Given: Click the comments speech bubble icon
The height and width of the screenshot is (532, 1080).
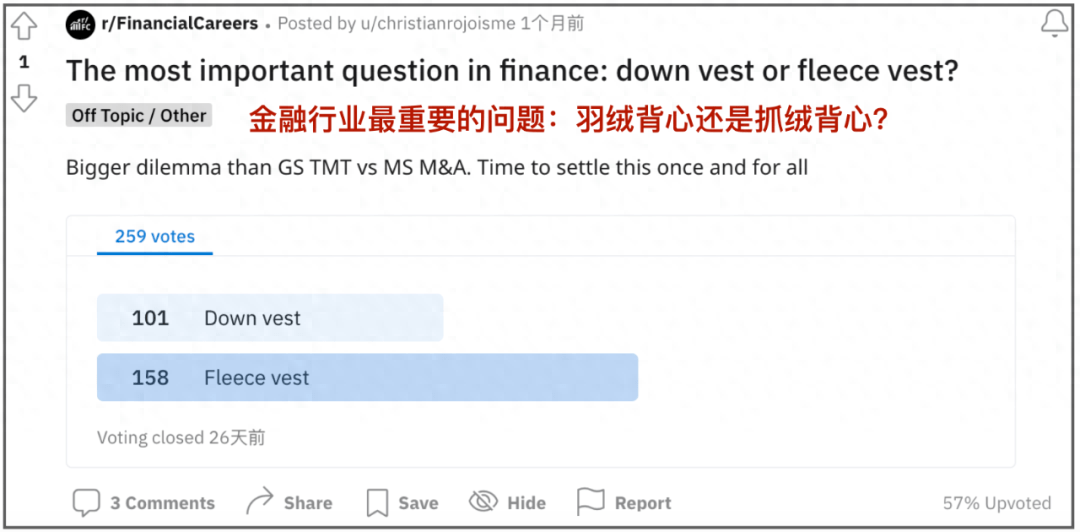Looking at the screenshot, I should pos(87,502).
